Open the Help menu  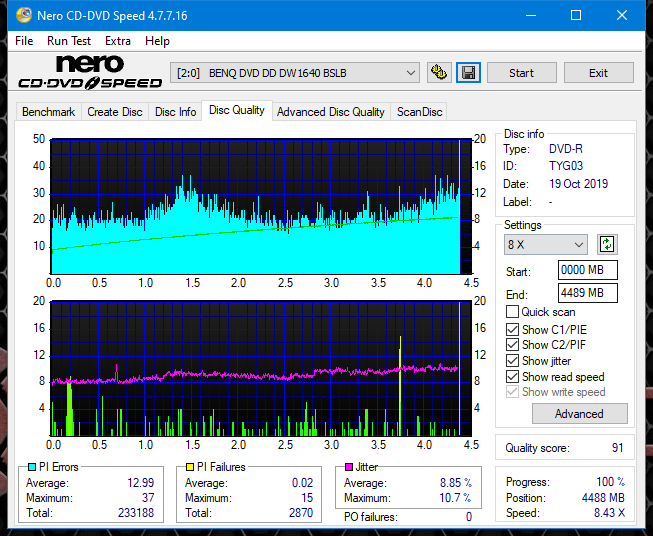[157, 41]
